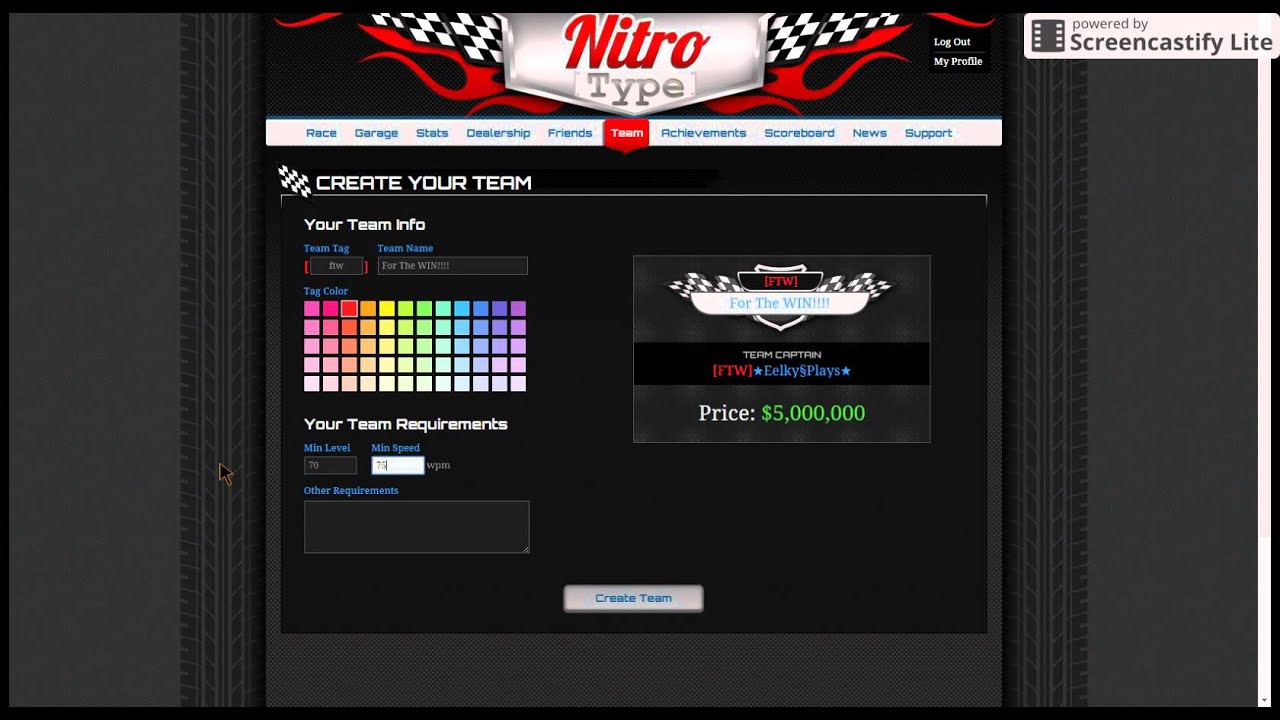Screen dimensions: 1280x720
Task: Select the yellow-green lime swatch in top row
Action: click(405, 309)
